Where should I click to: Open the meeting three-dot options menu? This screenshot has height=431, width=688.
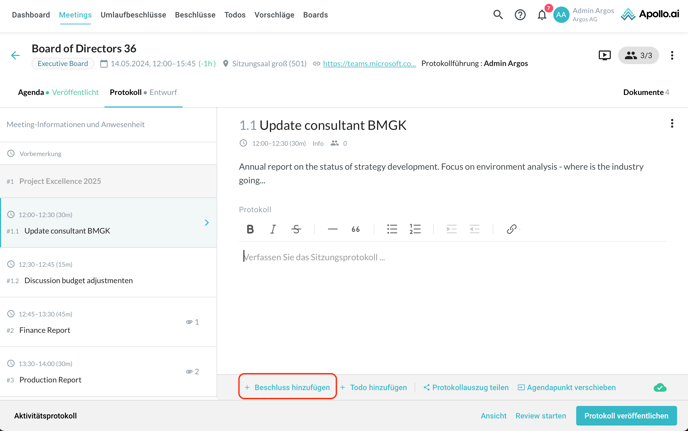[672, 56]
